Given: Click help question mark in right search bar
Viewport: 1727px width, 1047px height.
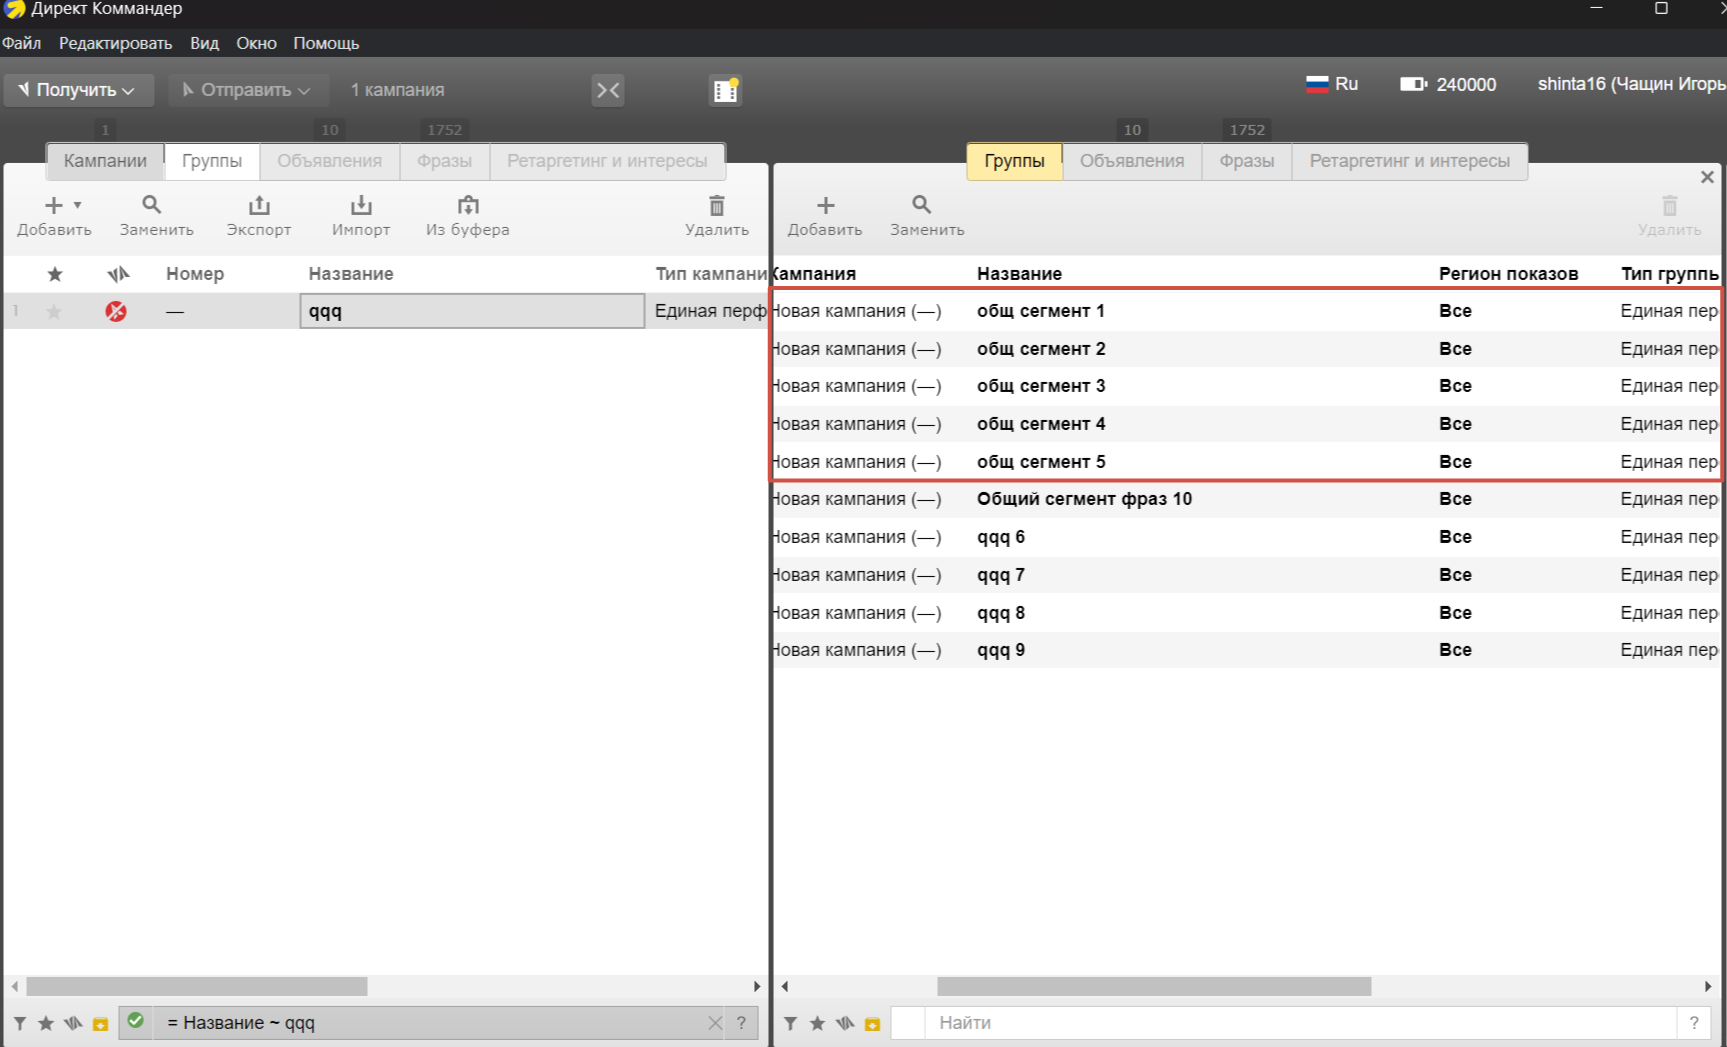Looking at the screenshot, I should pyautogui.click(x=1694, y=1023).
